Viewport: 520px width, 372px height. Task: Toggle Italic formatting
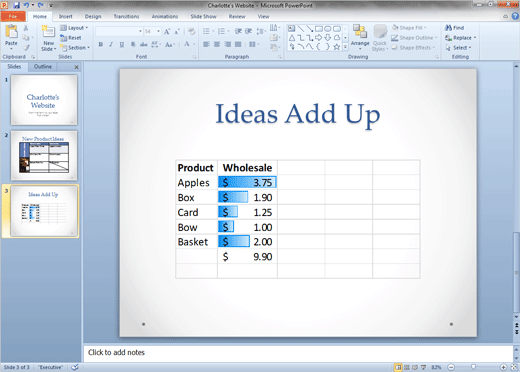pos(111,44)
